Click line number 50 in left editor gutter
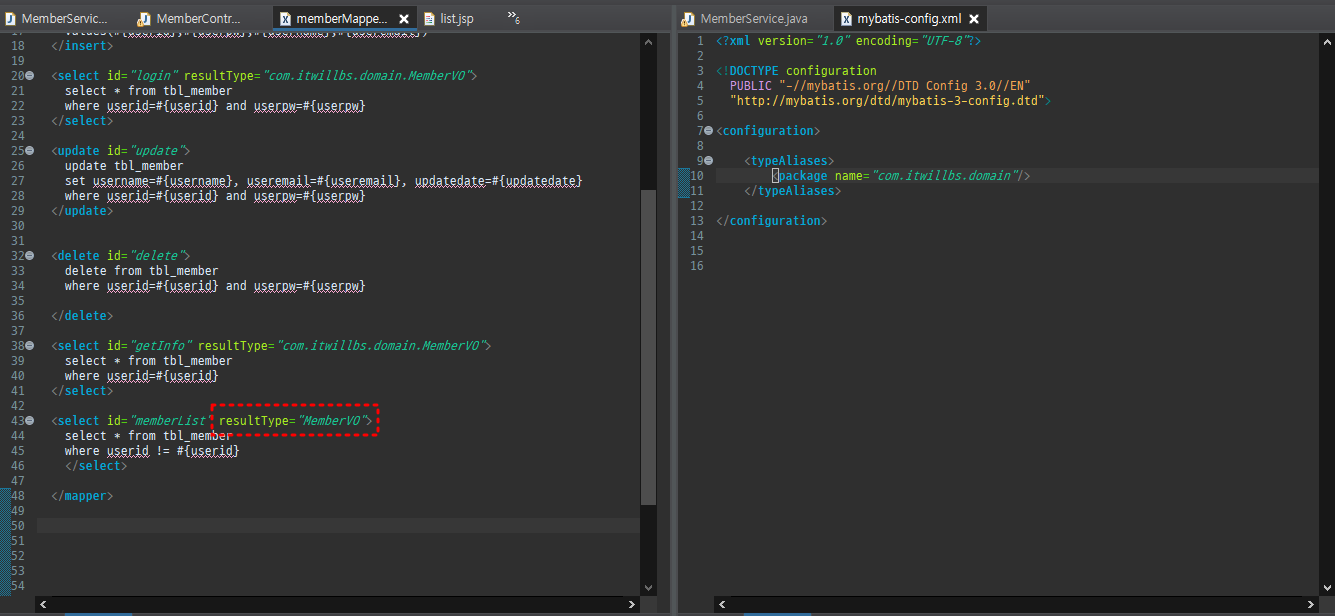 (x=18, y=526)
